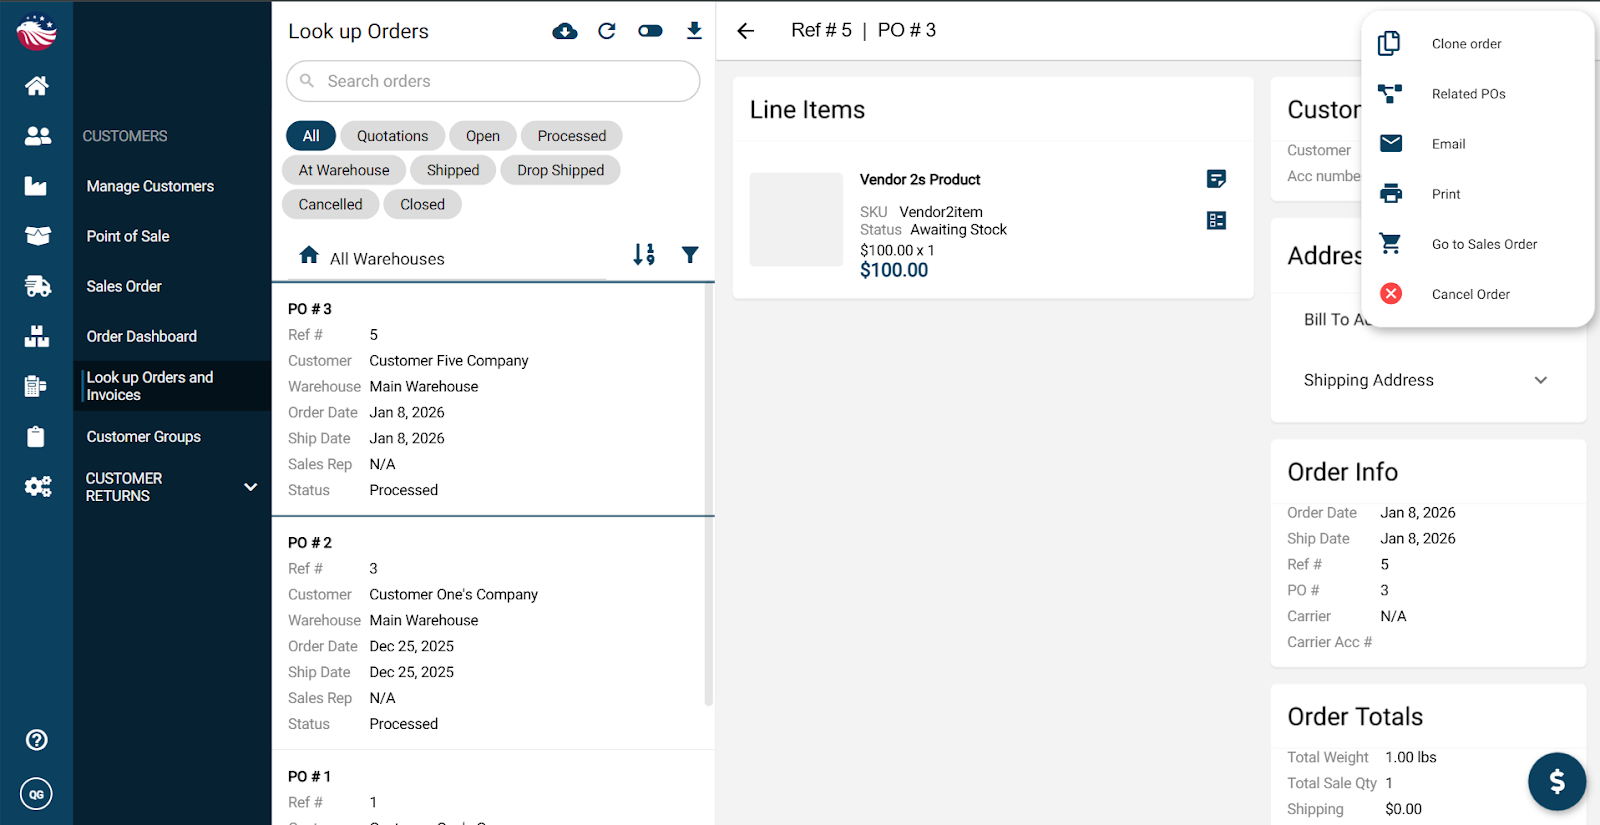Open the filter funnel icon

[x=690, y=255]
